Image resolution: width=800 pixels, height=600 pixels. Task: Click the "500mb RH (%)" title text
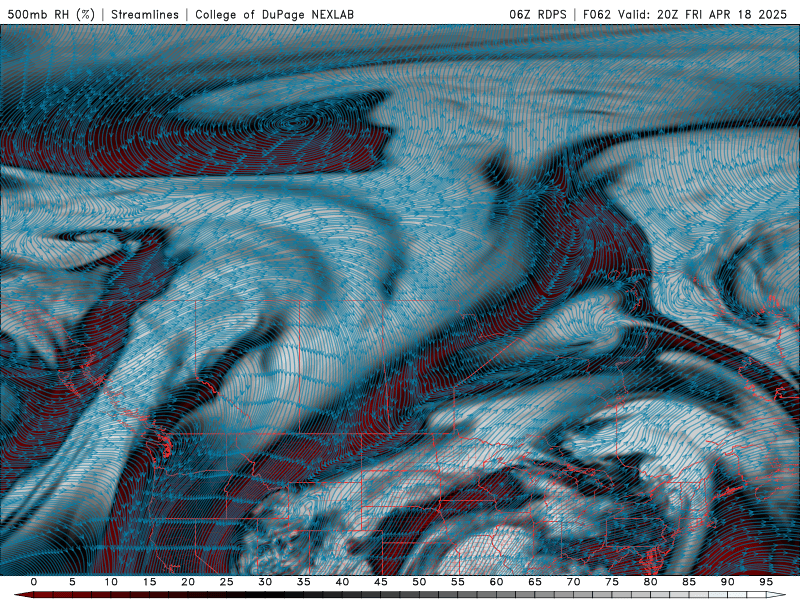pos(52,14)
